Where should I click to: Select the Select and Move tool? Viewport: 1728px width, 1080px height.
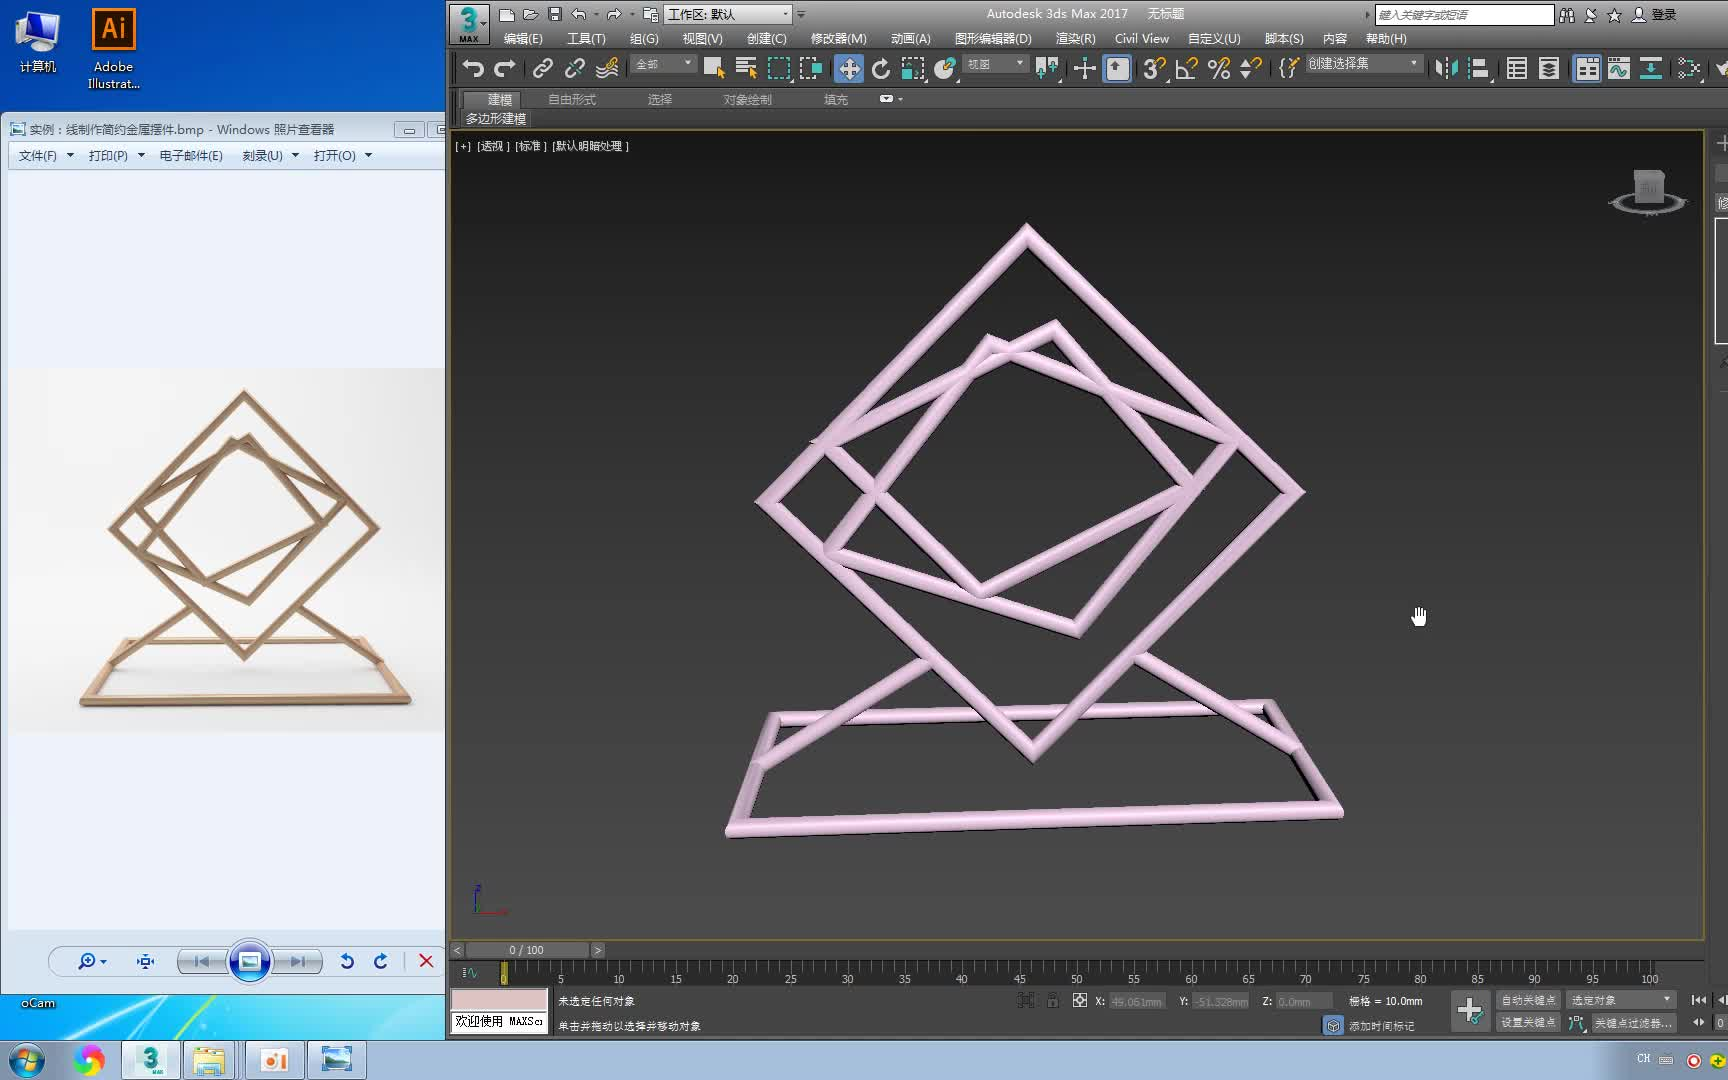pyautogui.click(x=848, y=68)
